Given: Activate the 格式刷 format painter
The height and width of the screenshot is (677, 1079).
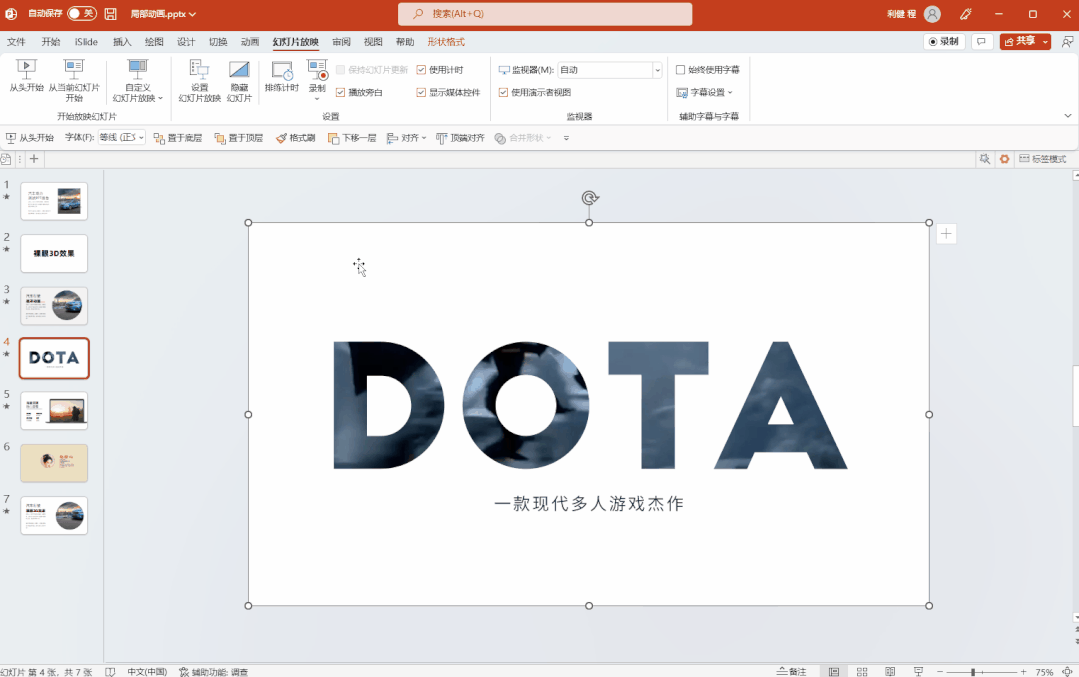Looking at the screenshot, I should pyautogui.click(x=295, y=138).
